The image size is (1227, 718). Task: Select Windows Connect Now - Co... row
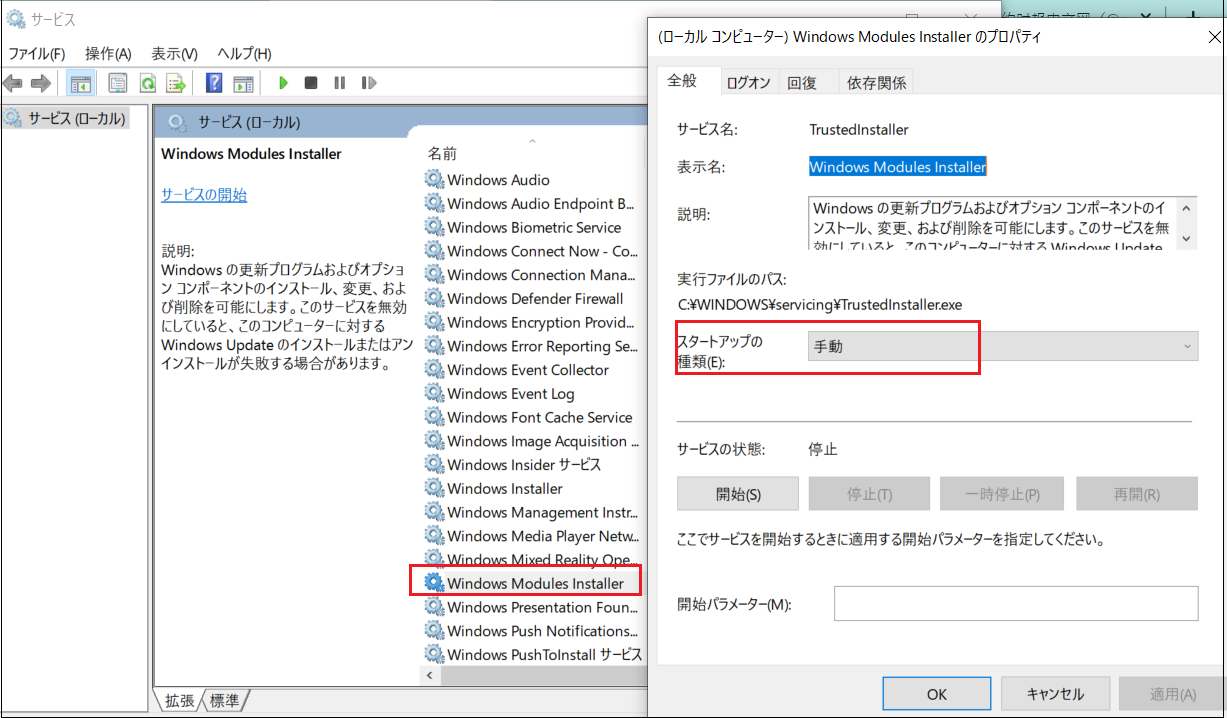[533, 251]
